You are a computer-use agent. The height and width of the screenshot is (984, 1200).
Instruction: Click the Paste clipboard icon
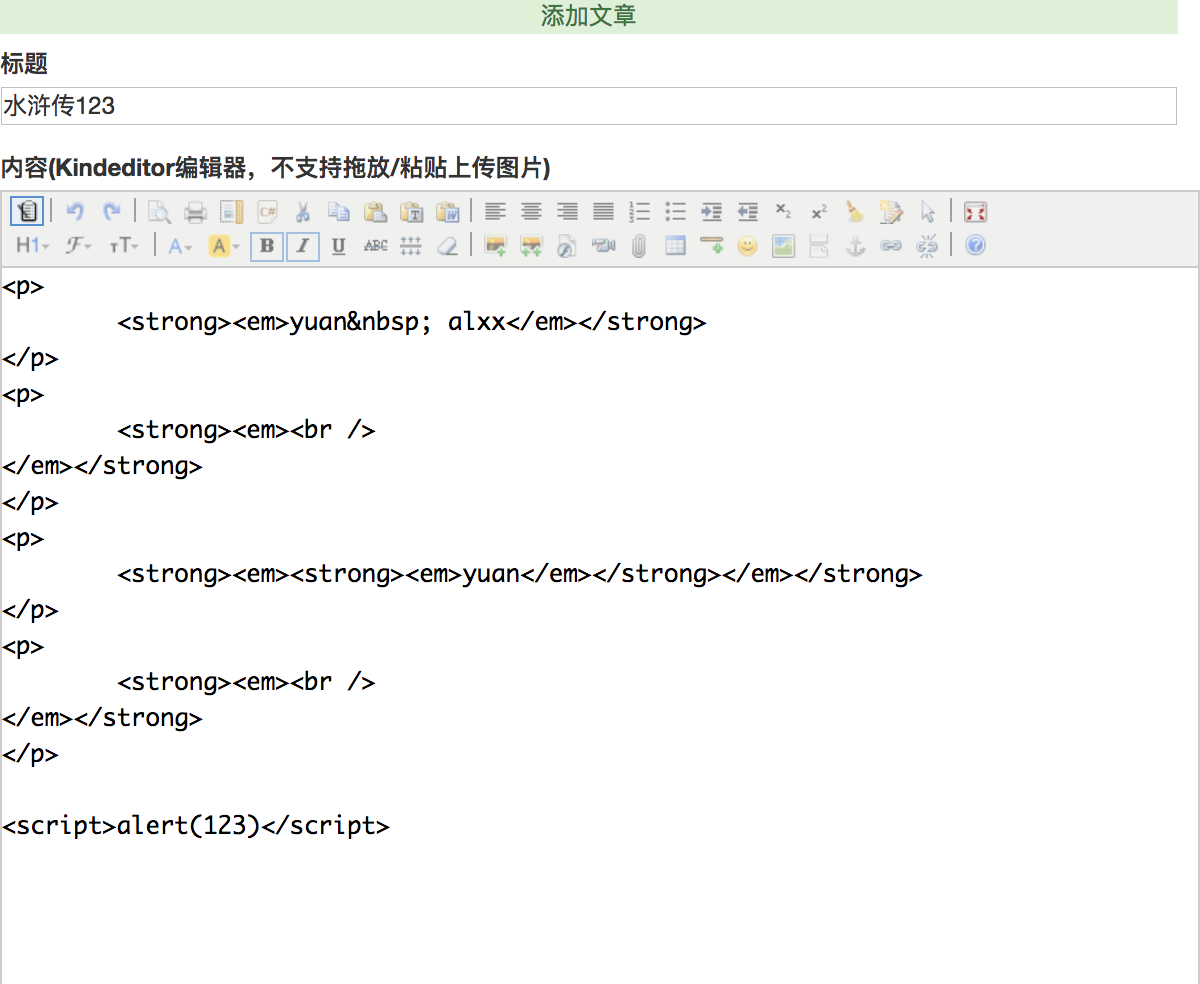point(375,211)
